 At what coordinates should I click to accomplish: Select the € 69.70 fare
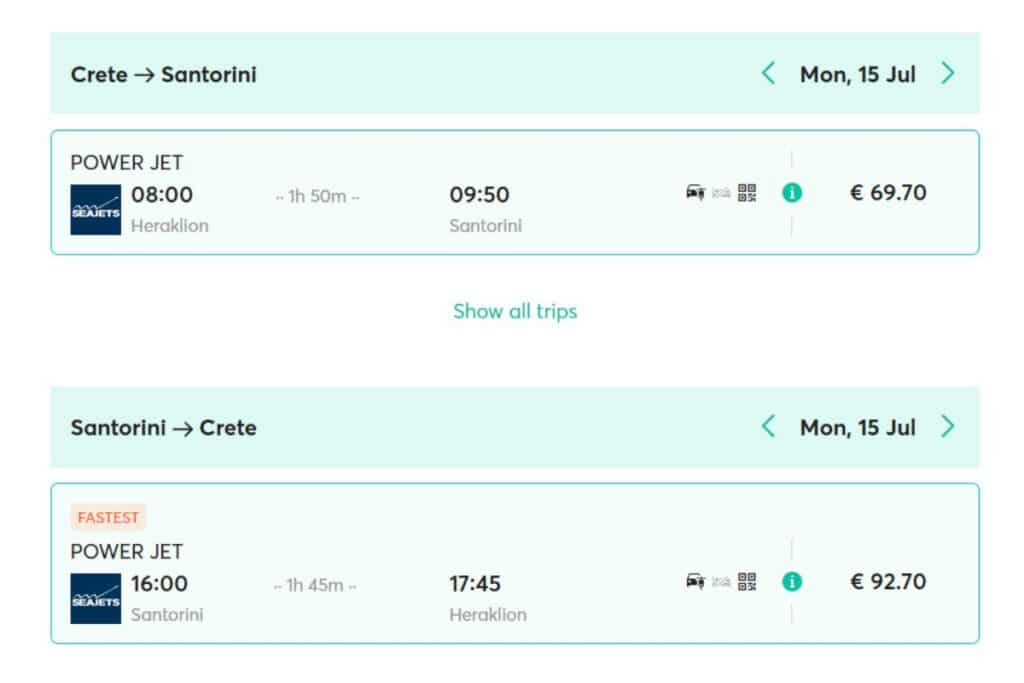pos(888,193)
